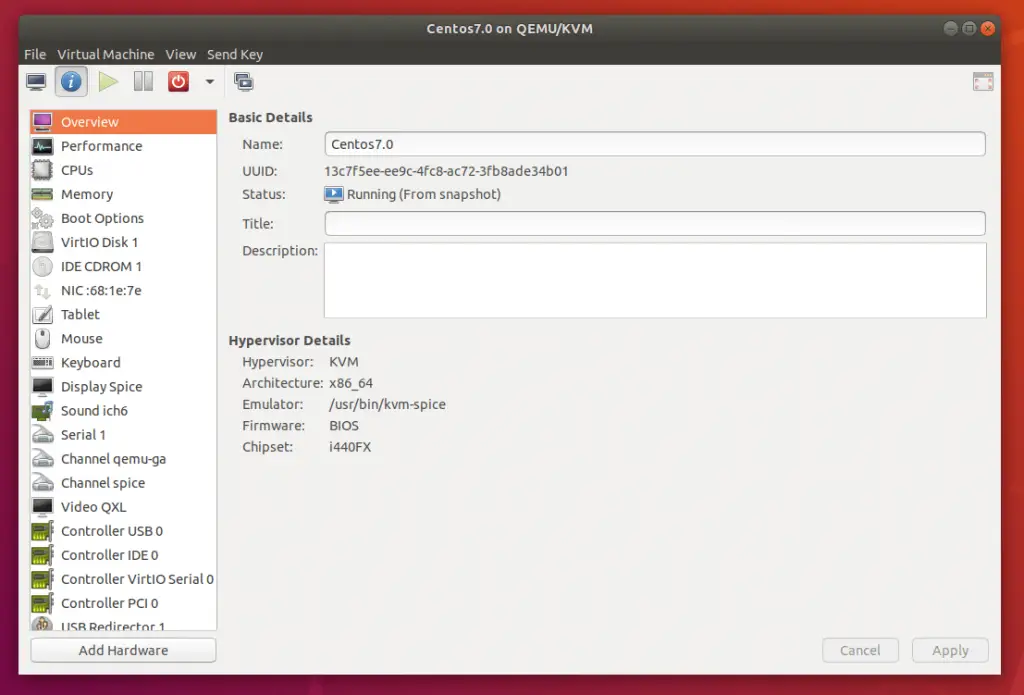Click the Cancel button
This screenshot has height=695, width=1024.
click(860, 651)
